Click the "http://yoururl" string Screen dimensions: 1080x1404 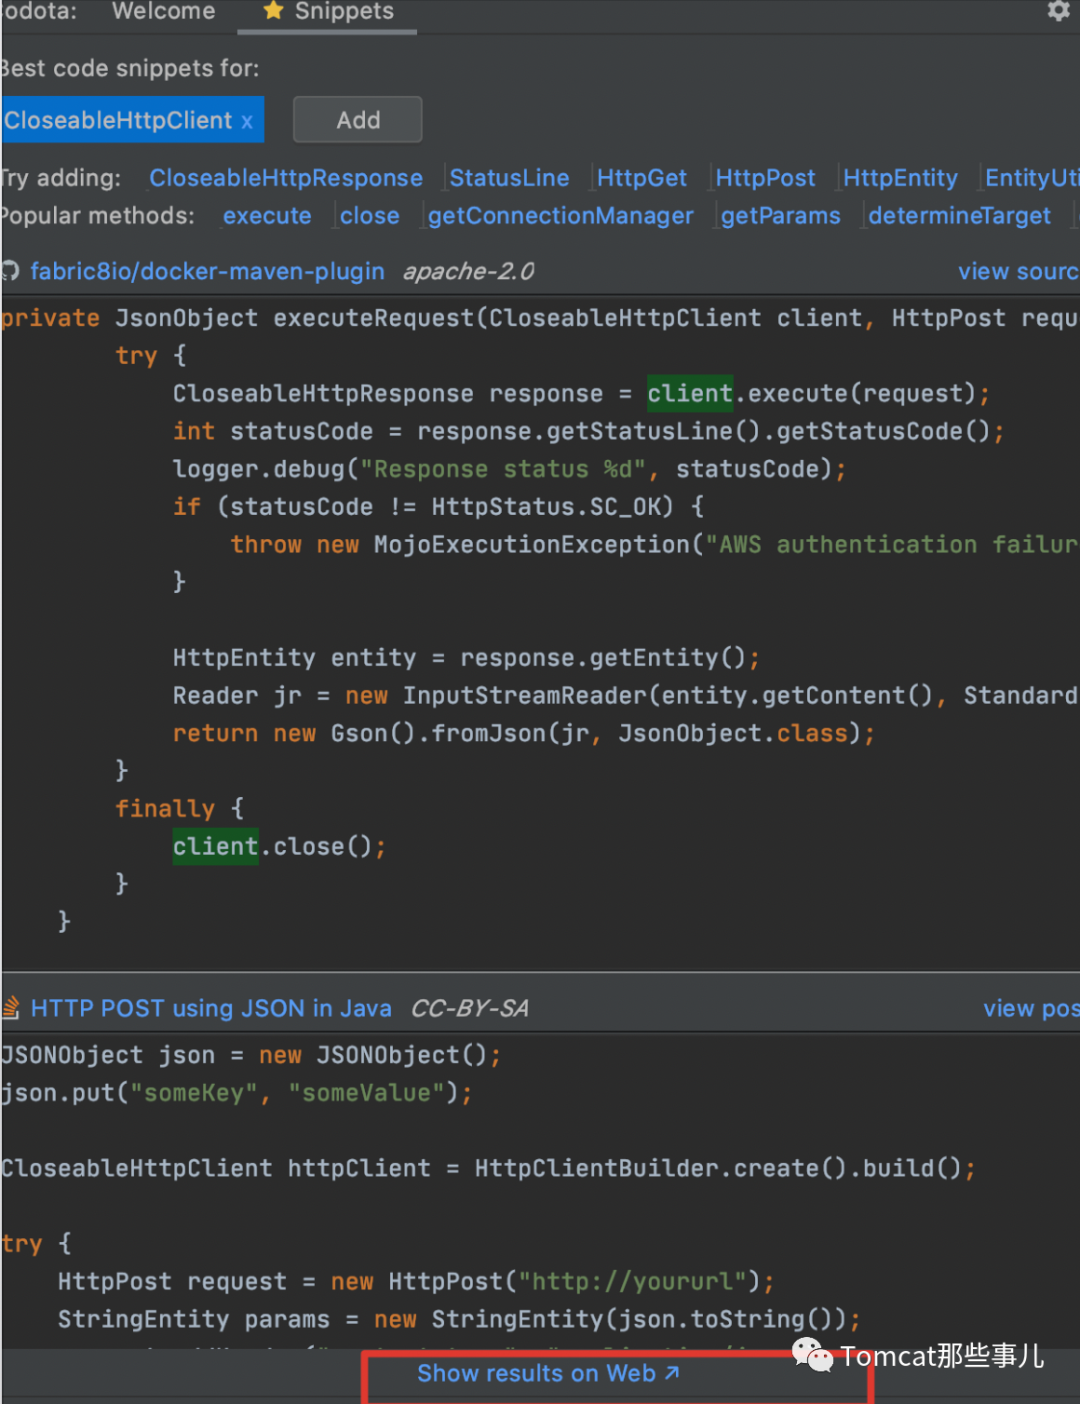632,1282
